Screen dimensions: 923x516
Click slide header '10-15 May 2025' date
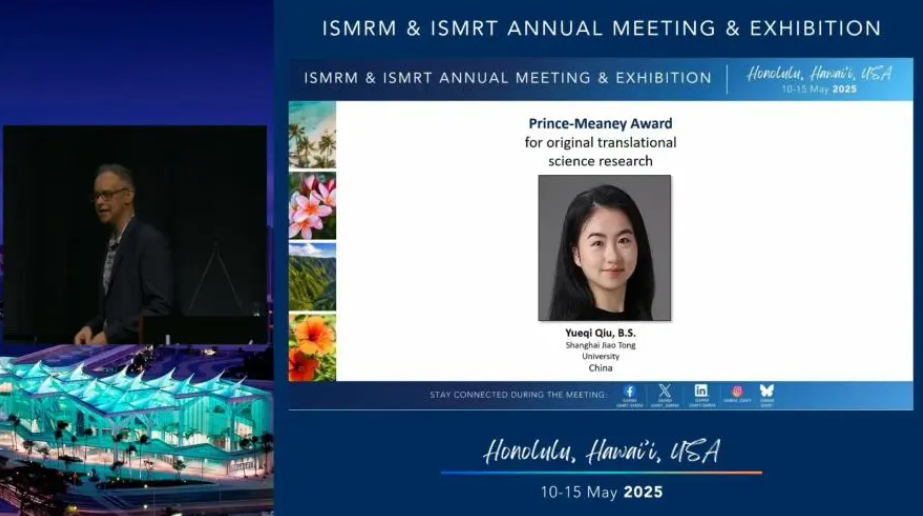[819, 89]
